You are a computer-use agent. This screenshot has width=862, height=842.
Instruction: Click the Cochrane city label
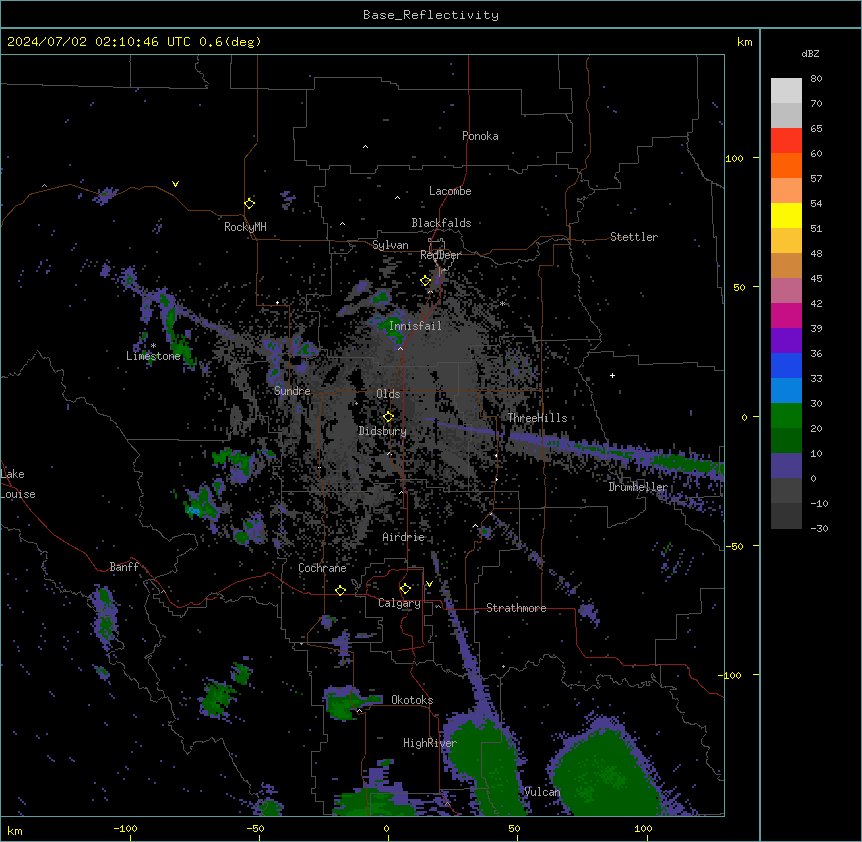(x=322, y=568)
